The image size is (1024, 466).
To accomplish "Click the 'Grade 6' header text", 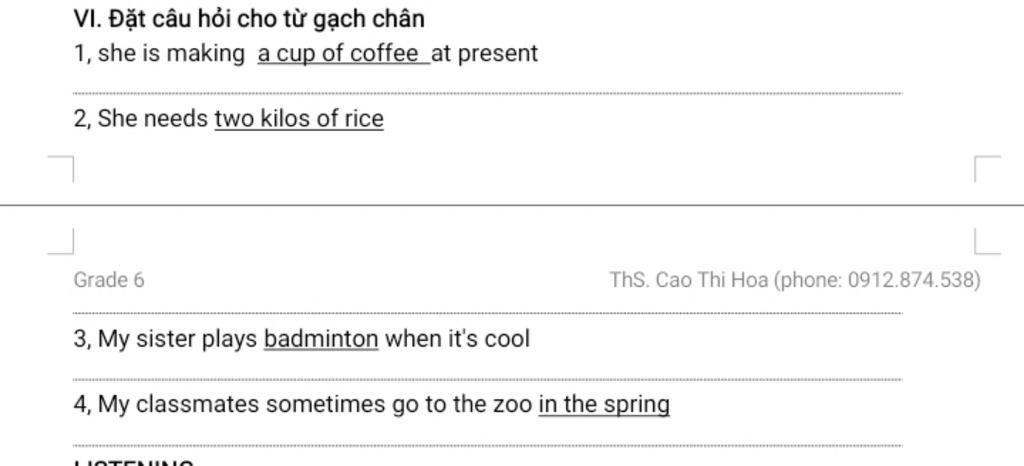I will pyautogui.click(x=109, y=280).
